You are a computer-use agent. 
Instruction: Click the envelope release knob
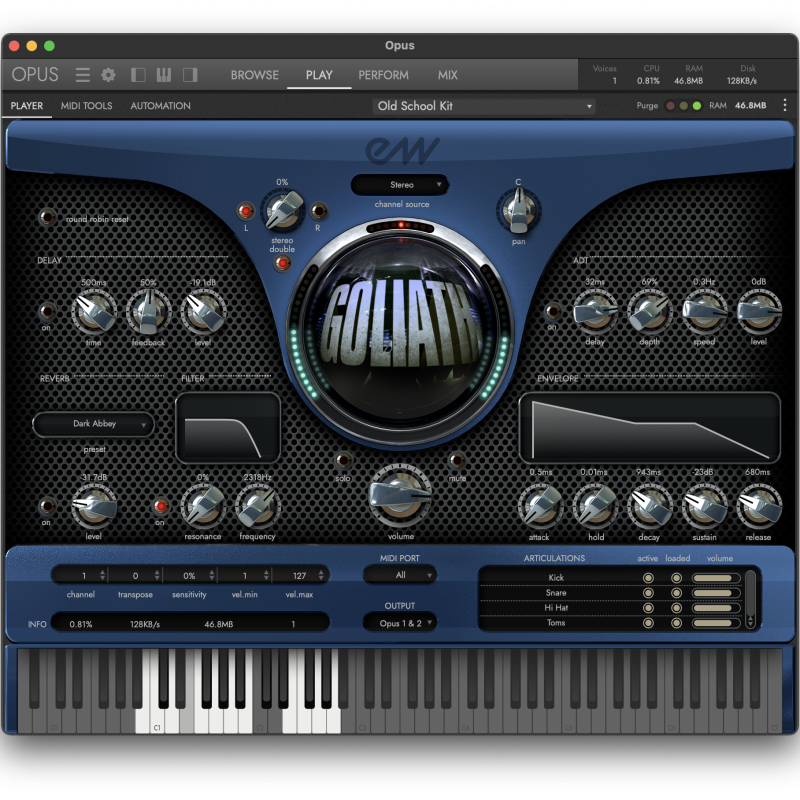(759, 507)
